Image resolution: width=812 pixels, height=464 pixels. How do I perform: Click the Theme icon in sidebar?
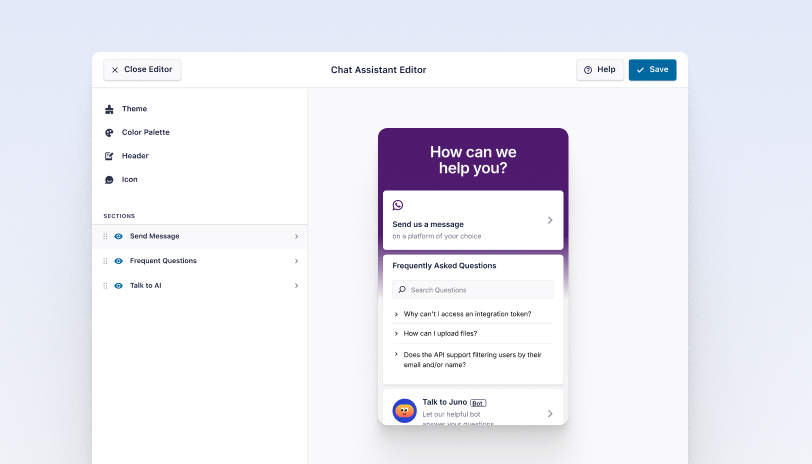(109, 109)
